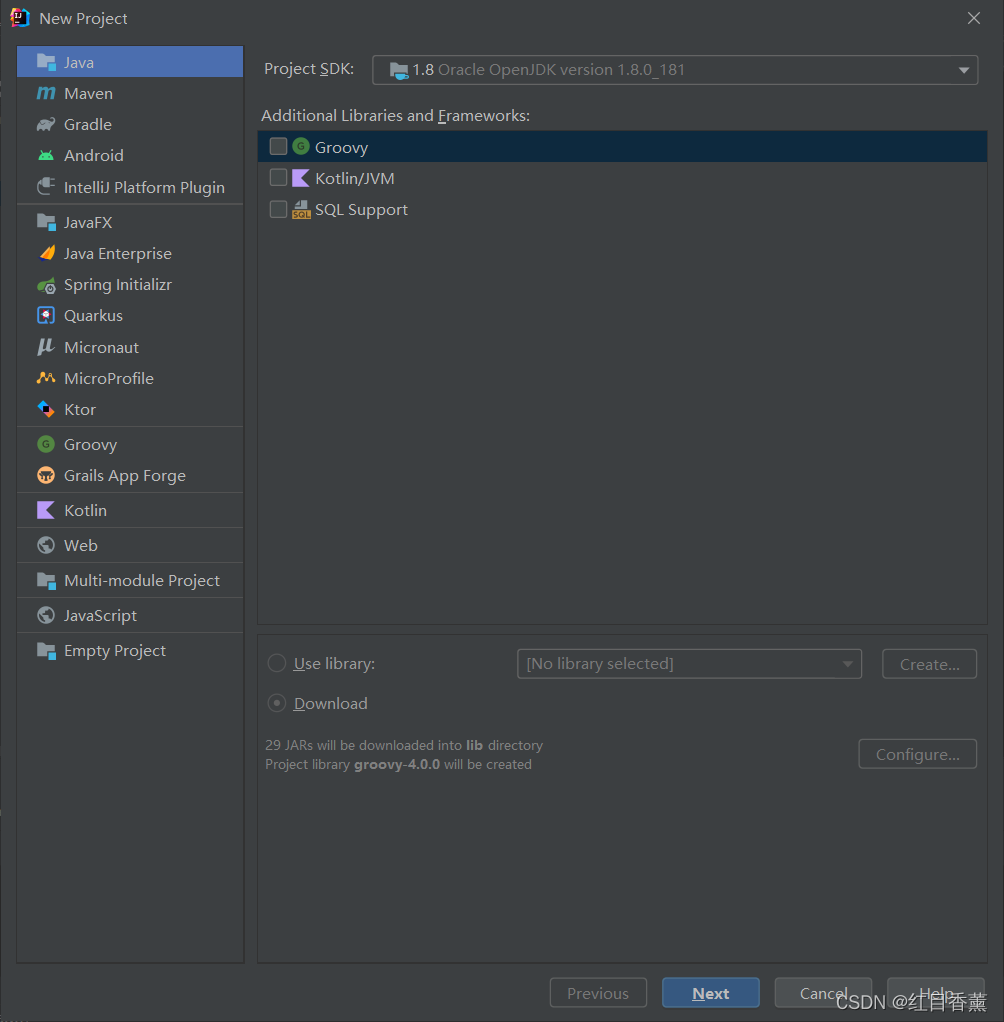Viewport: 1004px width, 1022px height.
Task: Select Java Enterprise label
Action: click(x=118, y=254)
